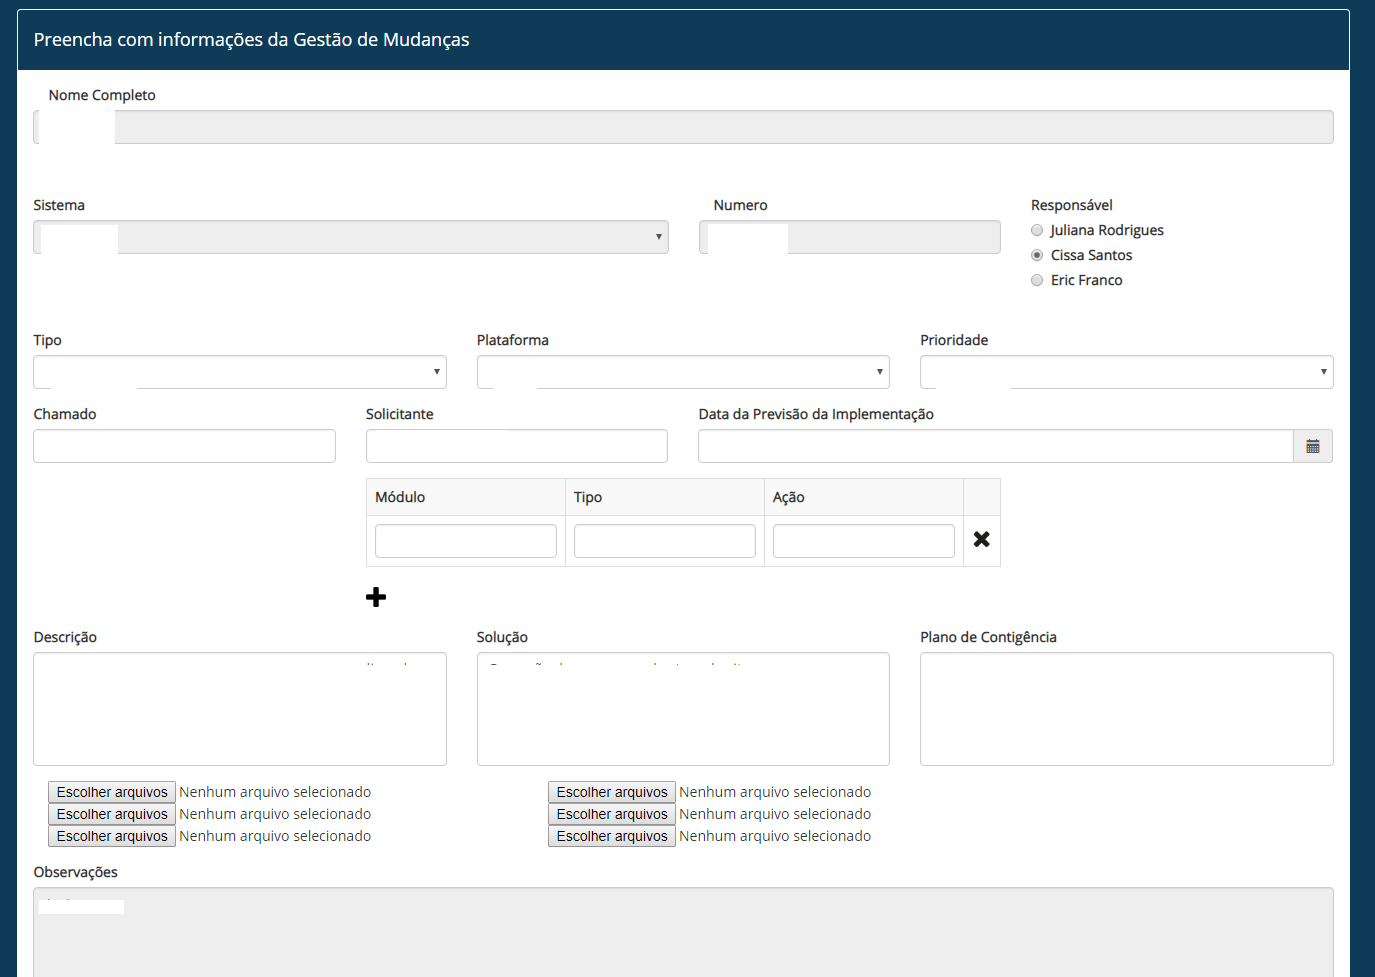Click the plus icon to add a module row
The height and width of the screenshot is (977, 1375).
[x=376, y=596]
